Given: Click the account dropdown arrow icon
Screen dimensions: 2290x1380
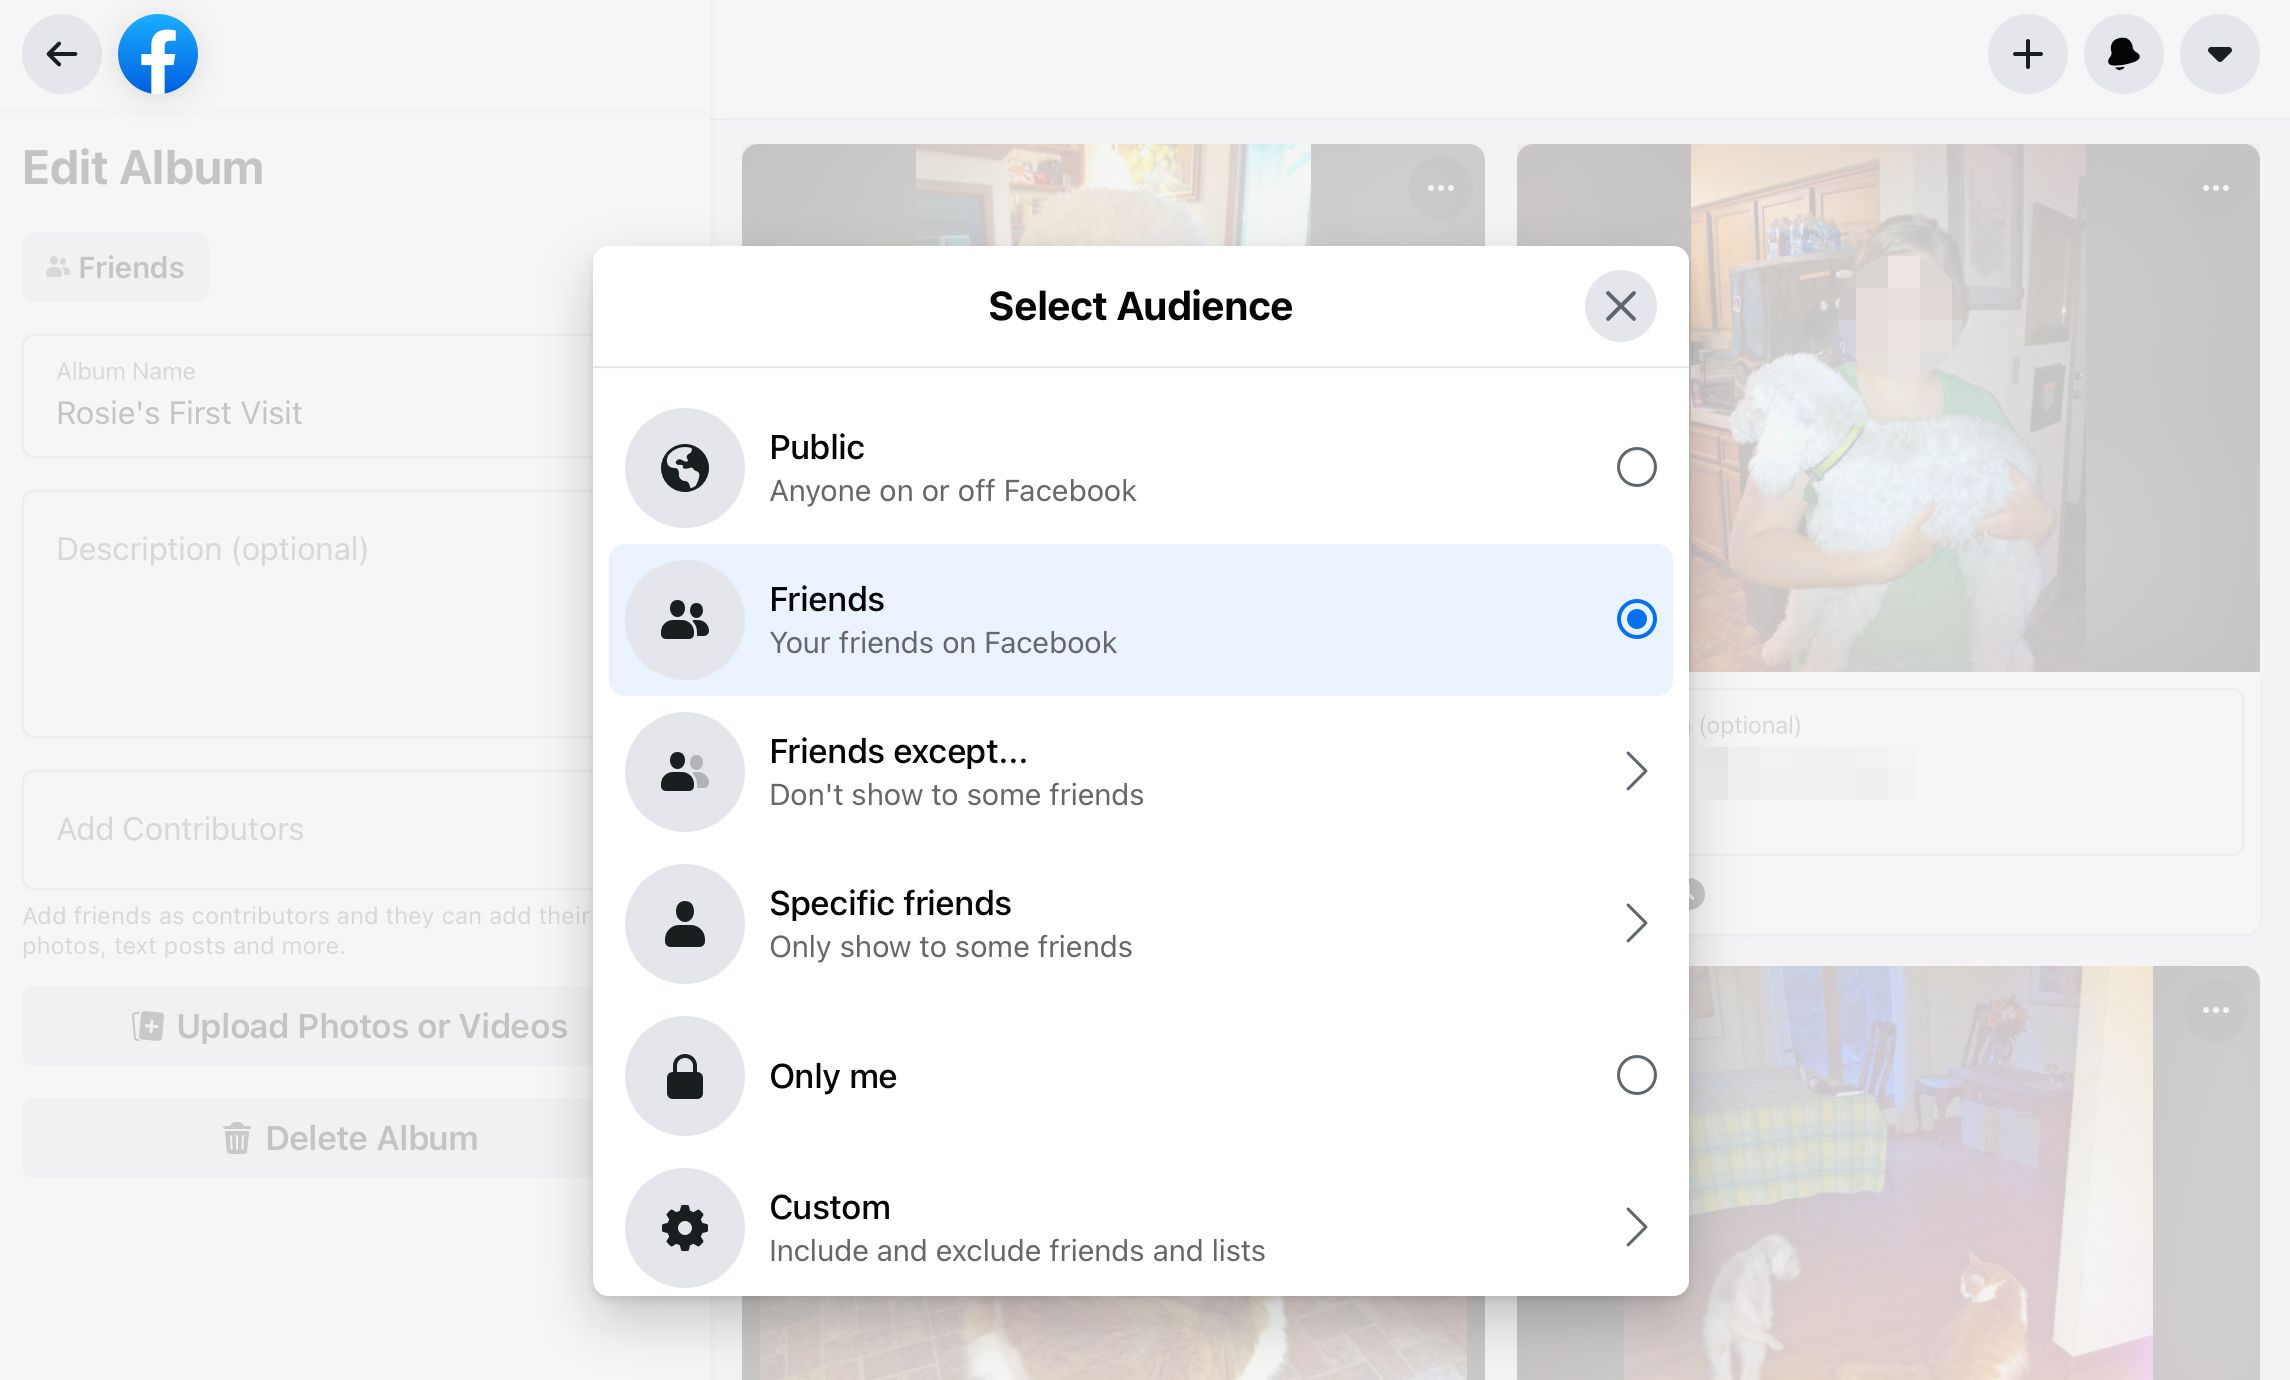Looking at the screenshot, I should [2220, 54].
